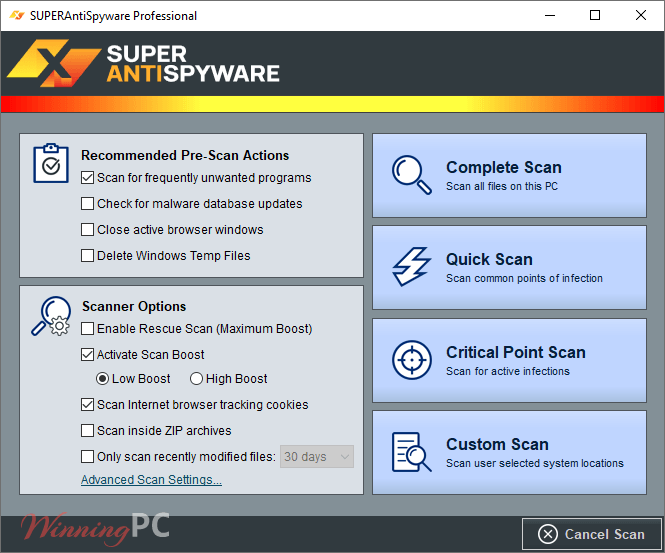Uncheck Scan for frequently unwanted programs
This screenshot has width=665, height=553.
(x=87, y=178)
